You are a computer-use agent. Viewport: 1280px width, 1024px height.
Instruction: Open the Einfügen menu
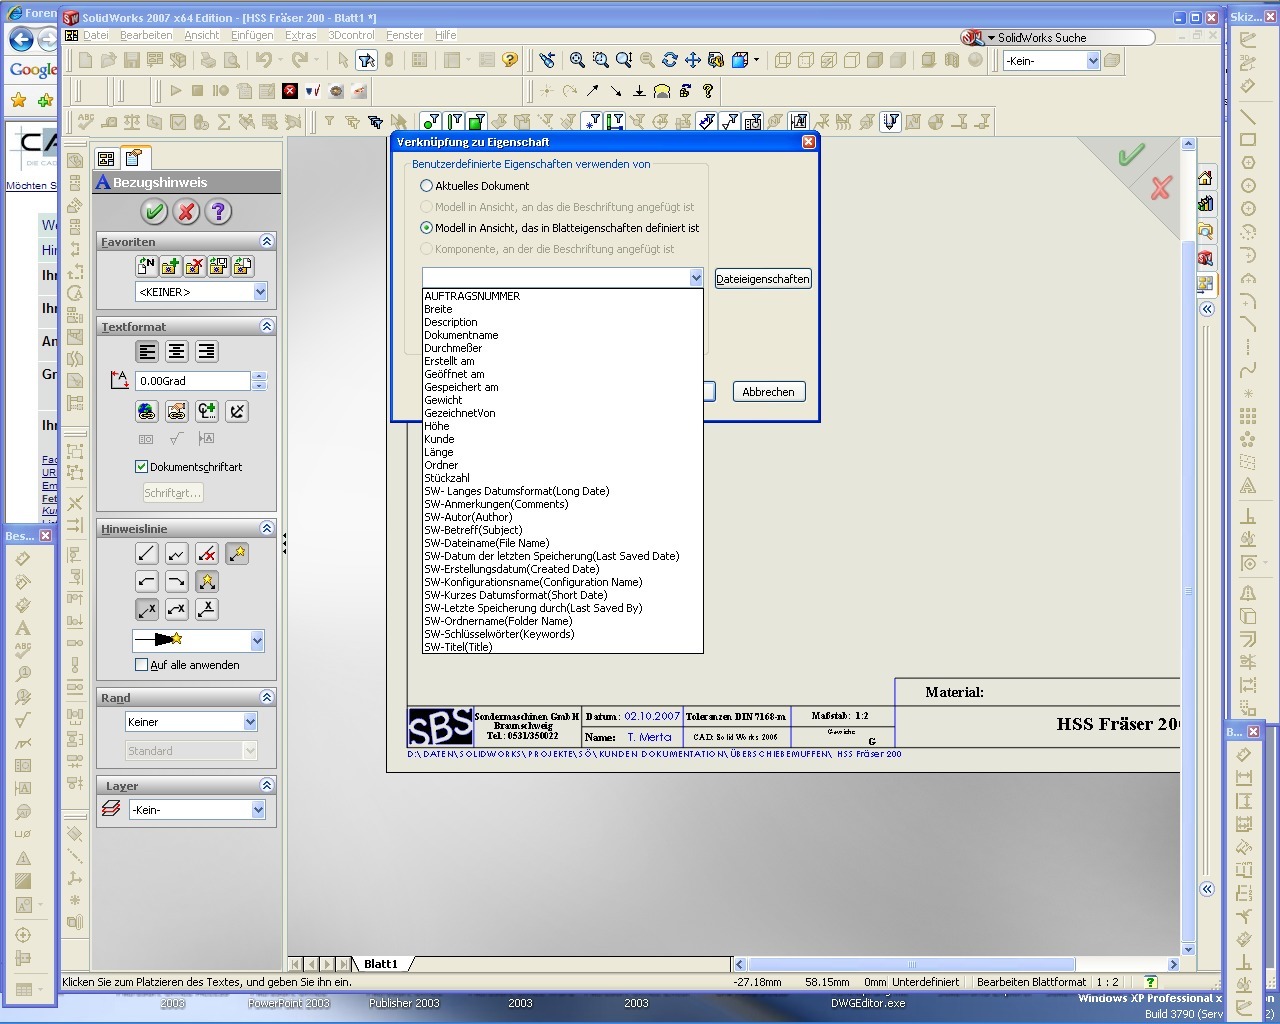[x=252, y=35]
